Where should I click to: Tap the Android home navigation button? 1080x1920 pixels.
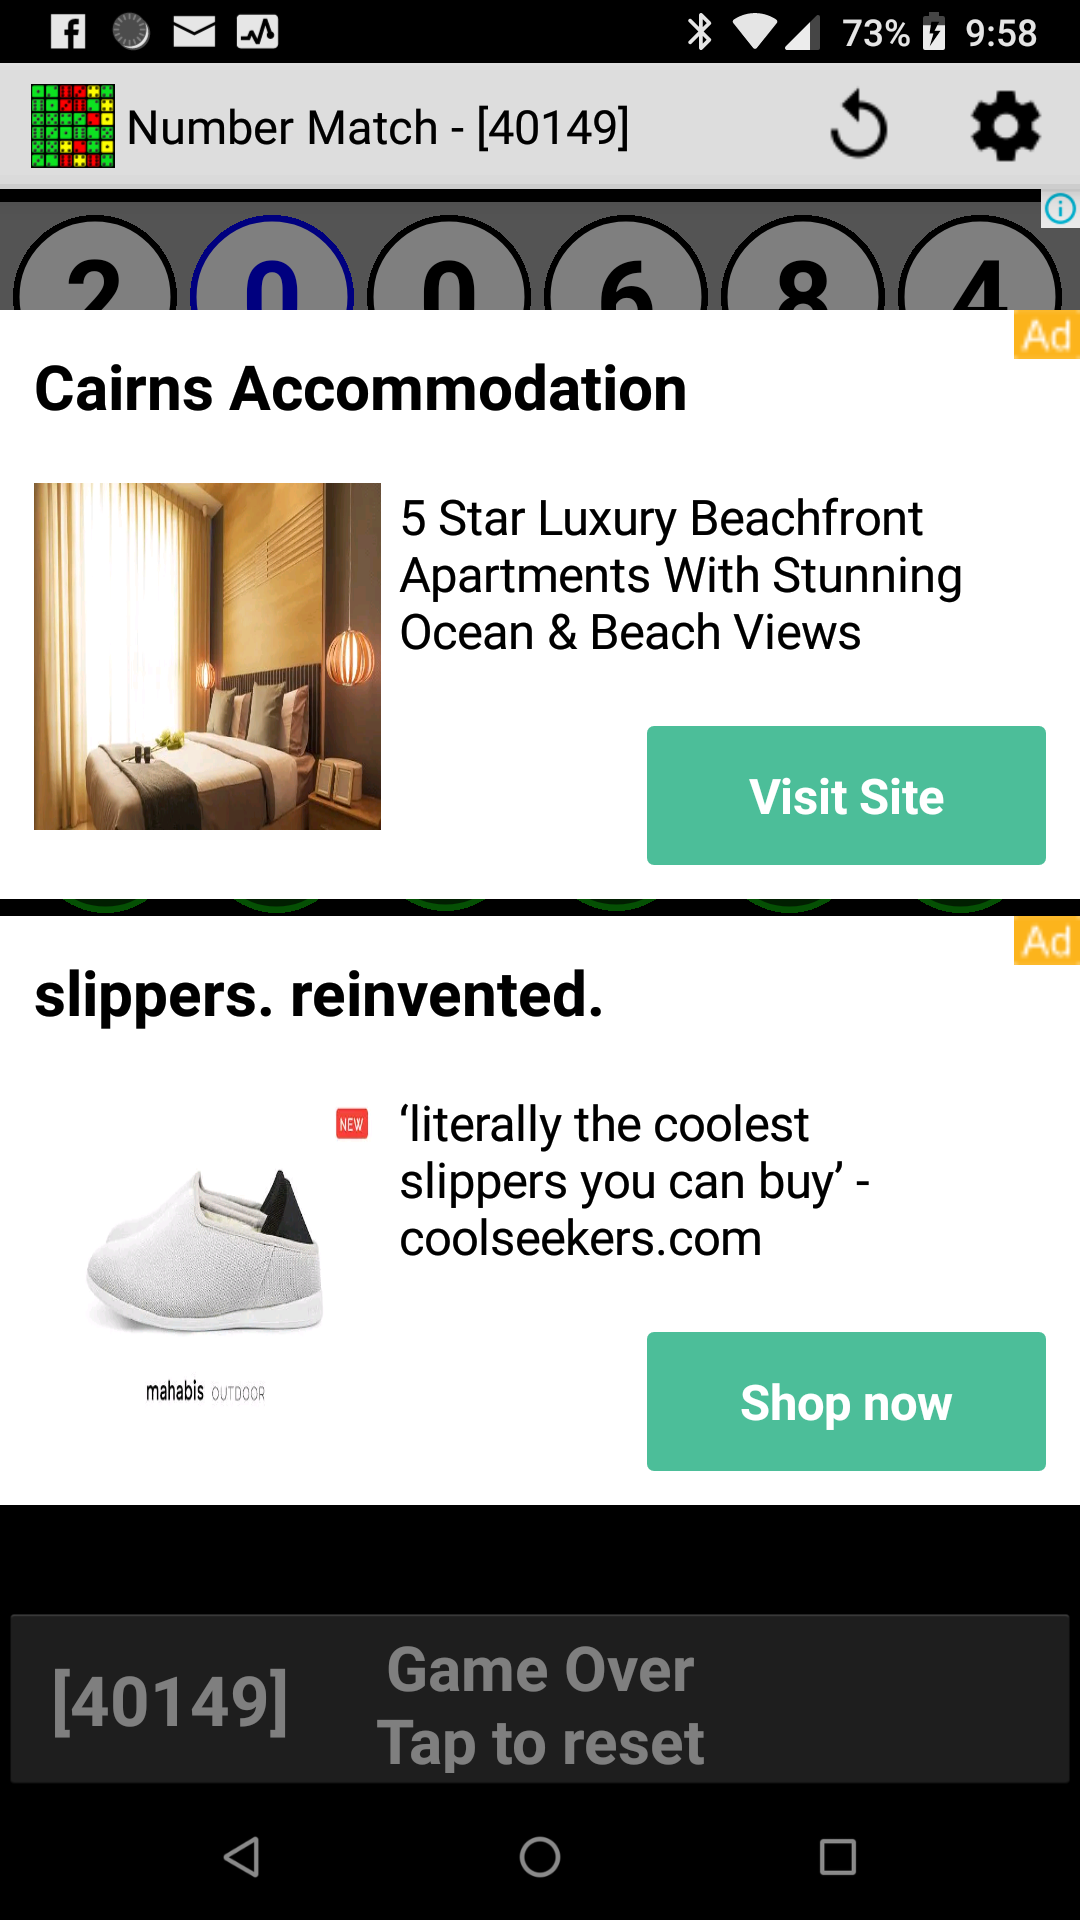tap(540, 1857)
